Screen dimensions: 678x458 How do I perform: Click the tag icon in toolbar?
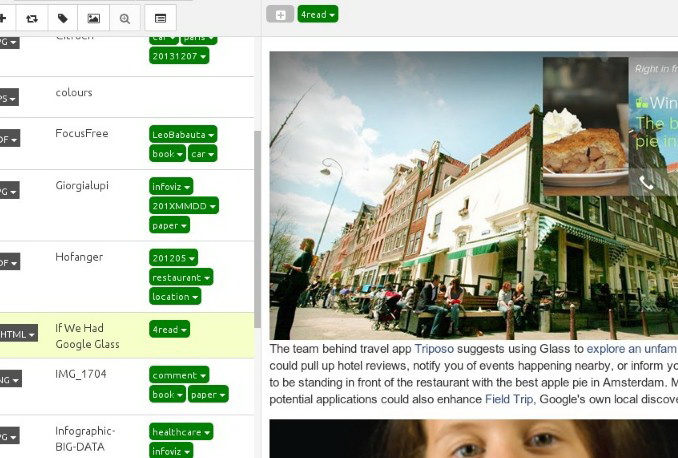coord(63,18)
